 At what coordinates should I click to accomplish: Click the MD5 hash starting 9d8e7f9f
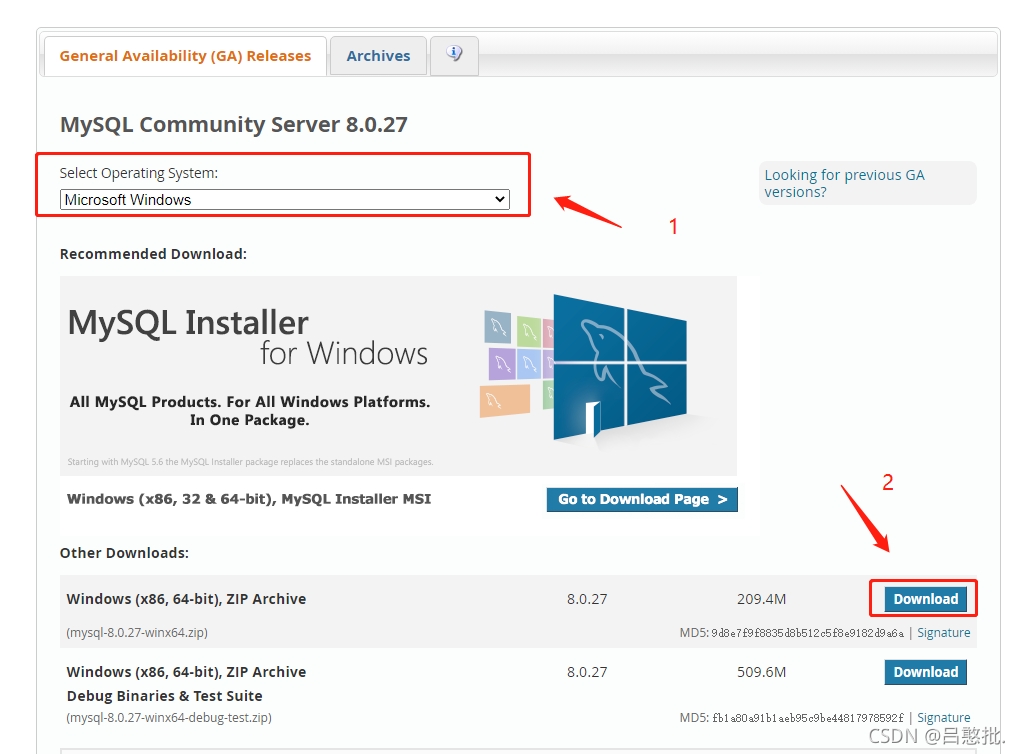[807, 633]
